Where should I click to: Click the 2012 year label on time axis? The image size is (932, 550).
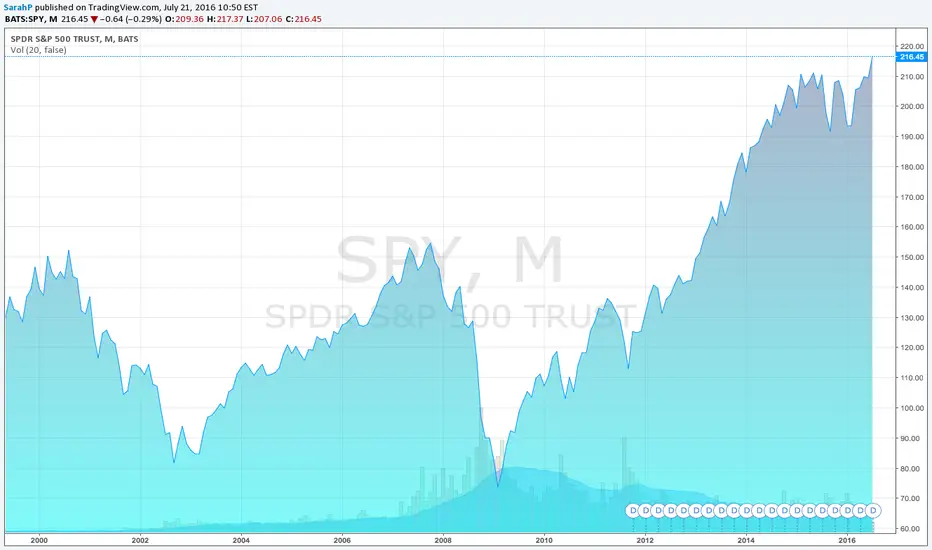(645, 540)
